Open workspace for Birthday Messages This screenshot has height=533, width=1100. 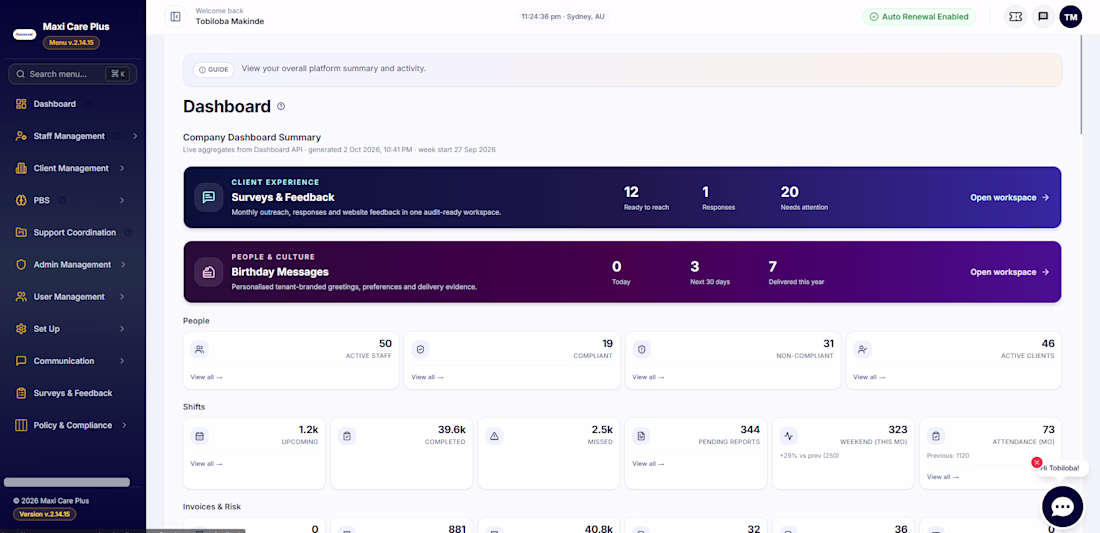[1010, 272]
